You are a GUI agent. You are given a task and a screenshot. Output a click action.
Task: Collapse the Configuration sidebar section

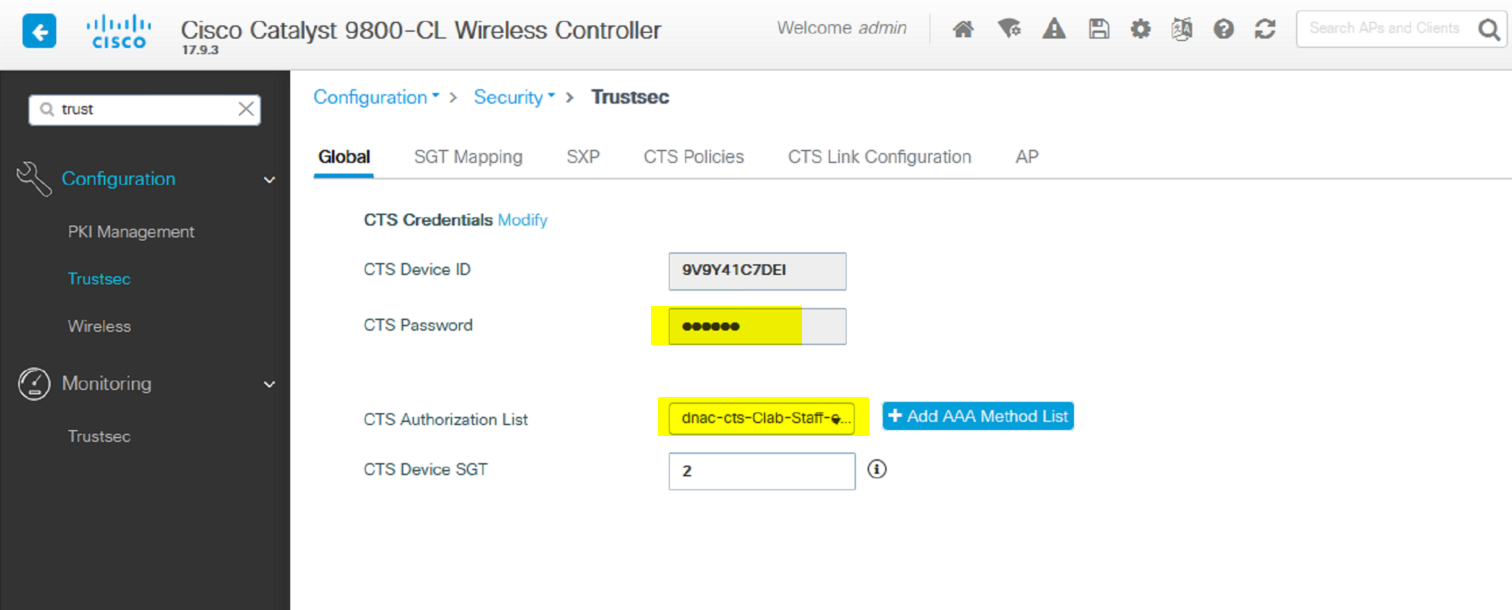269,180
